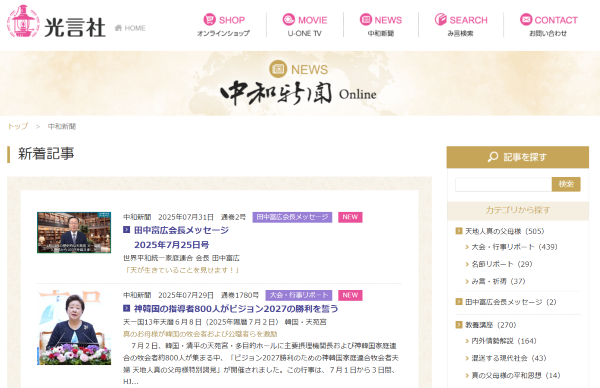Select subcategory 混迷する現代社会 (43)
600x388 pixels.
509,358
